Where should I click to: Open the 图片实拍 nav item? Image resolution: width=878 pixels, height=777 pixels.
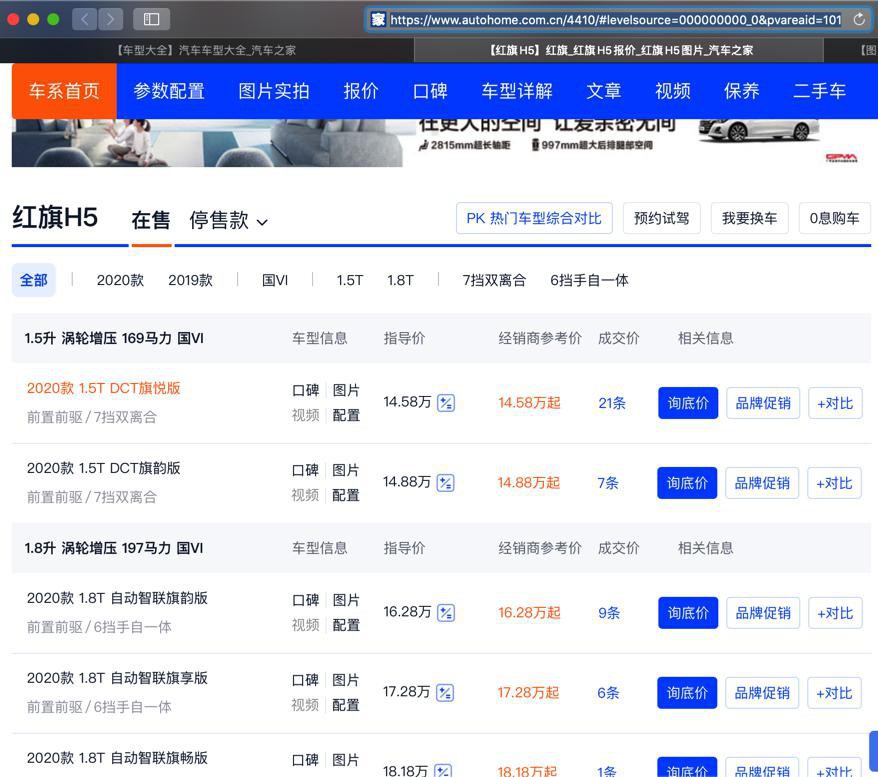tap(274, 91)
